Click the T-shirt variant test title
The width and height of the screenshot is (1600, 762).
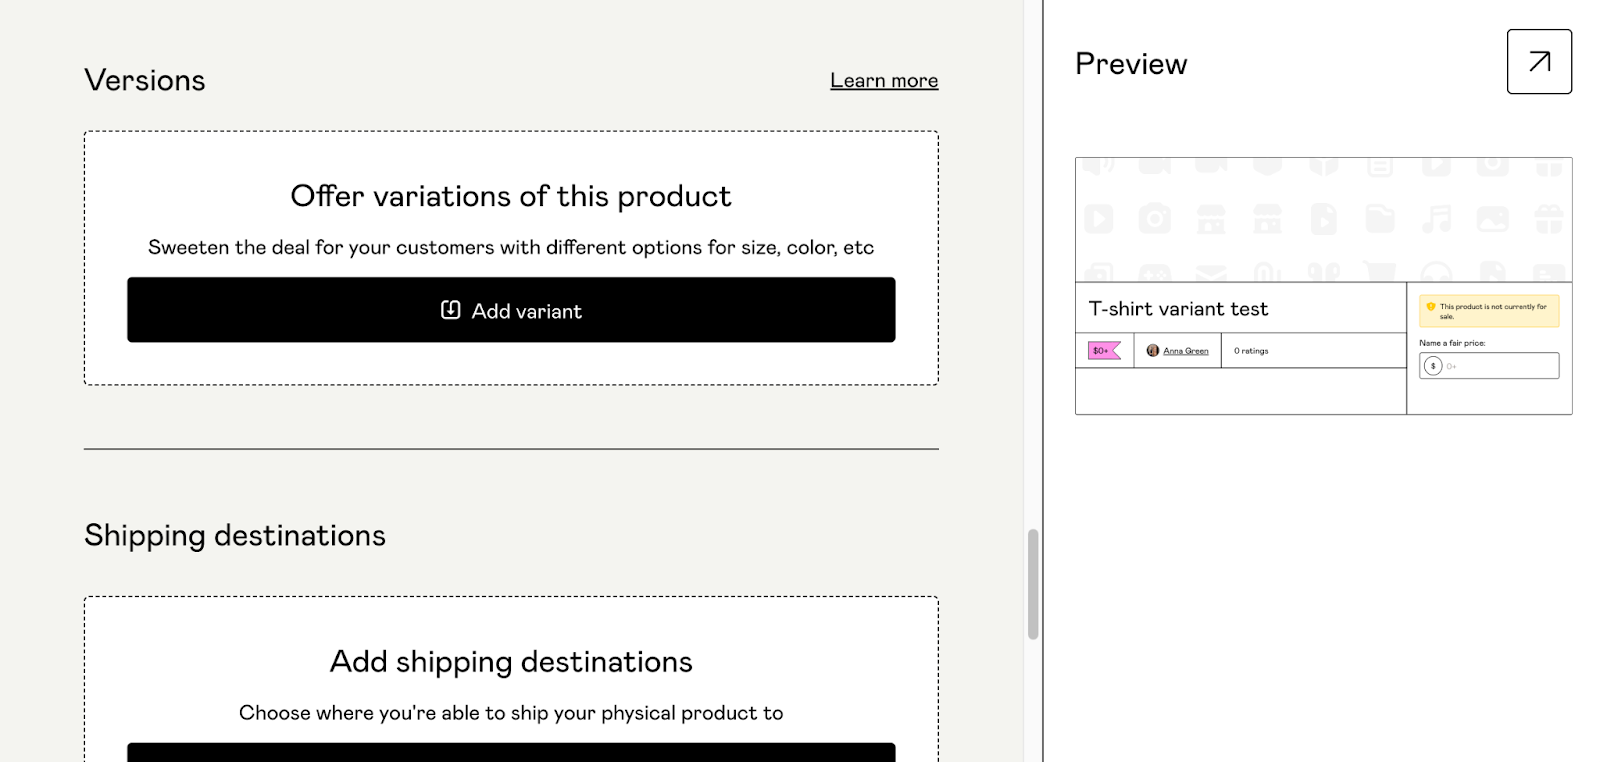point(1178,309)
